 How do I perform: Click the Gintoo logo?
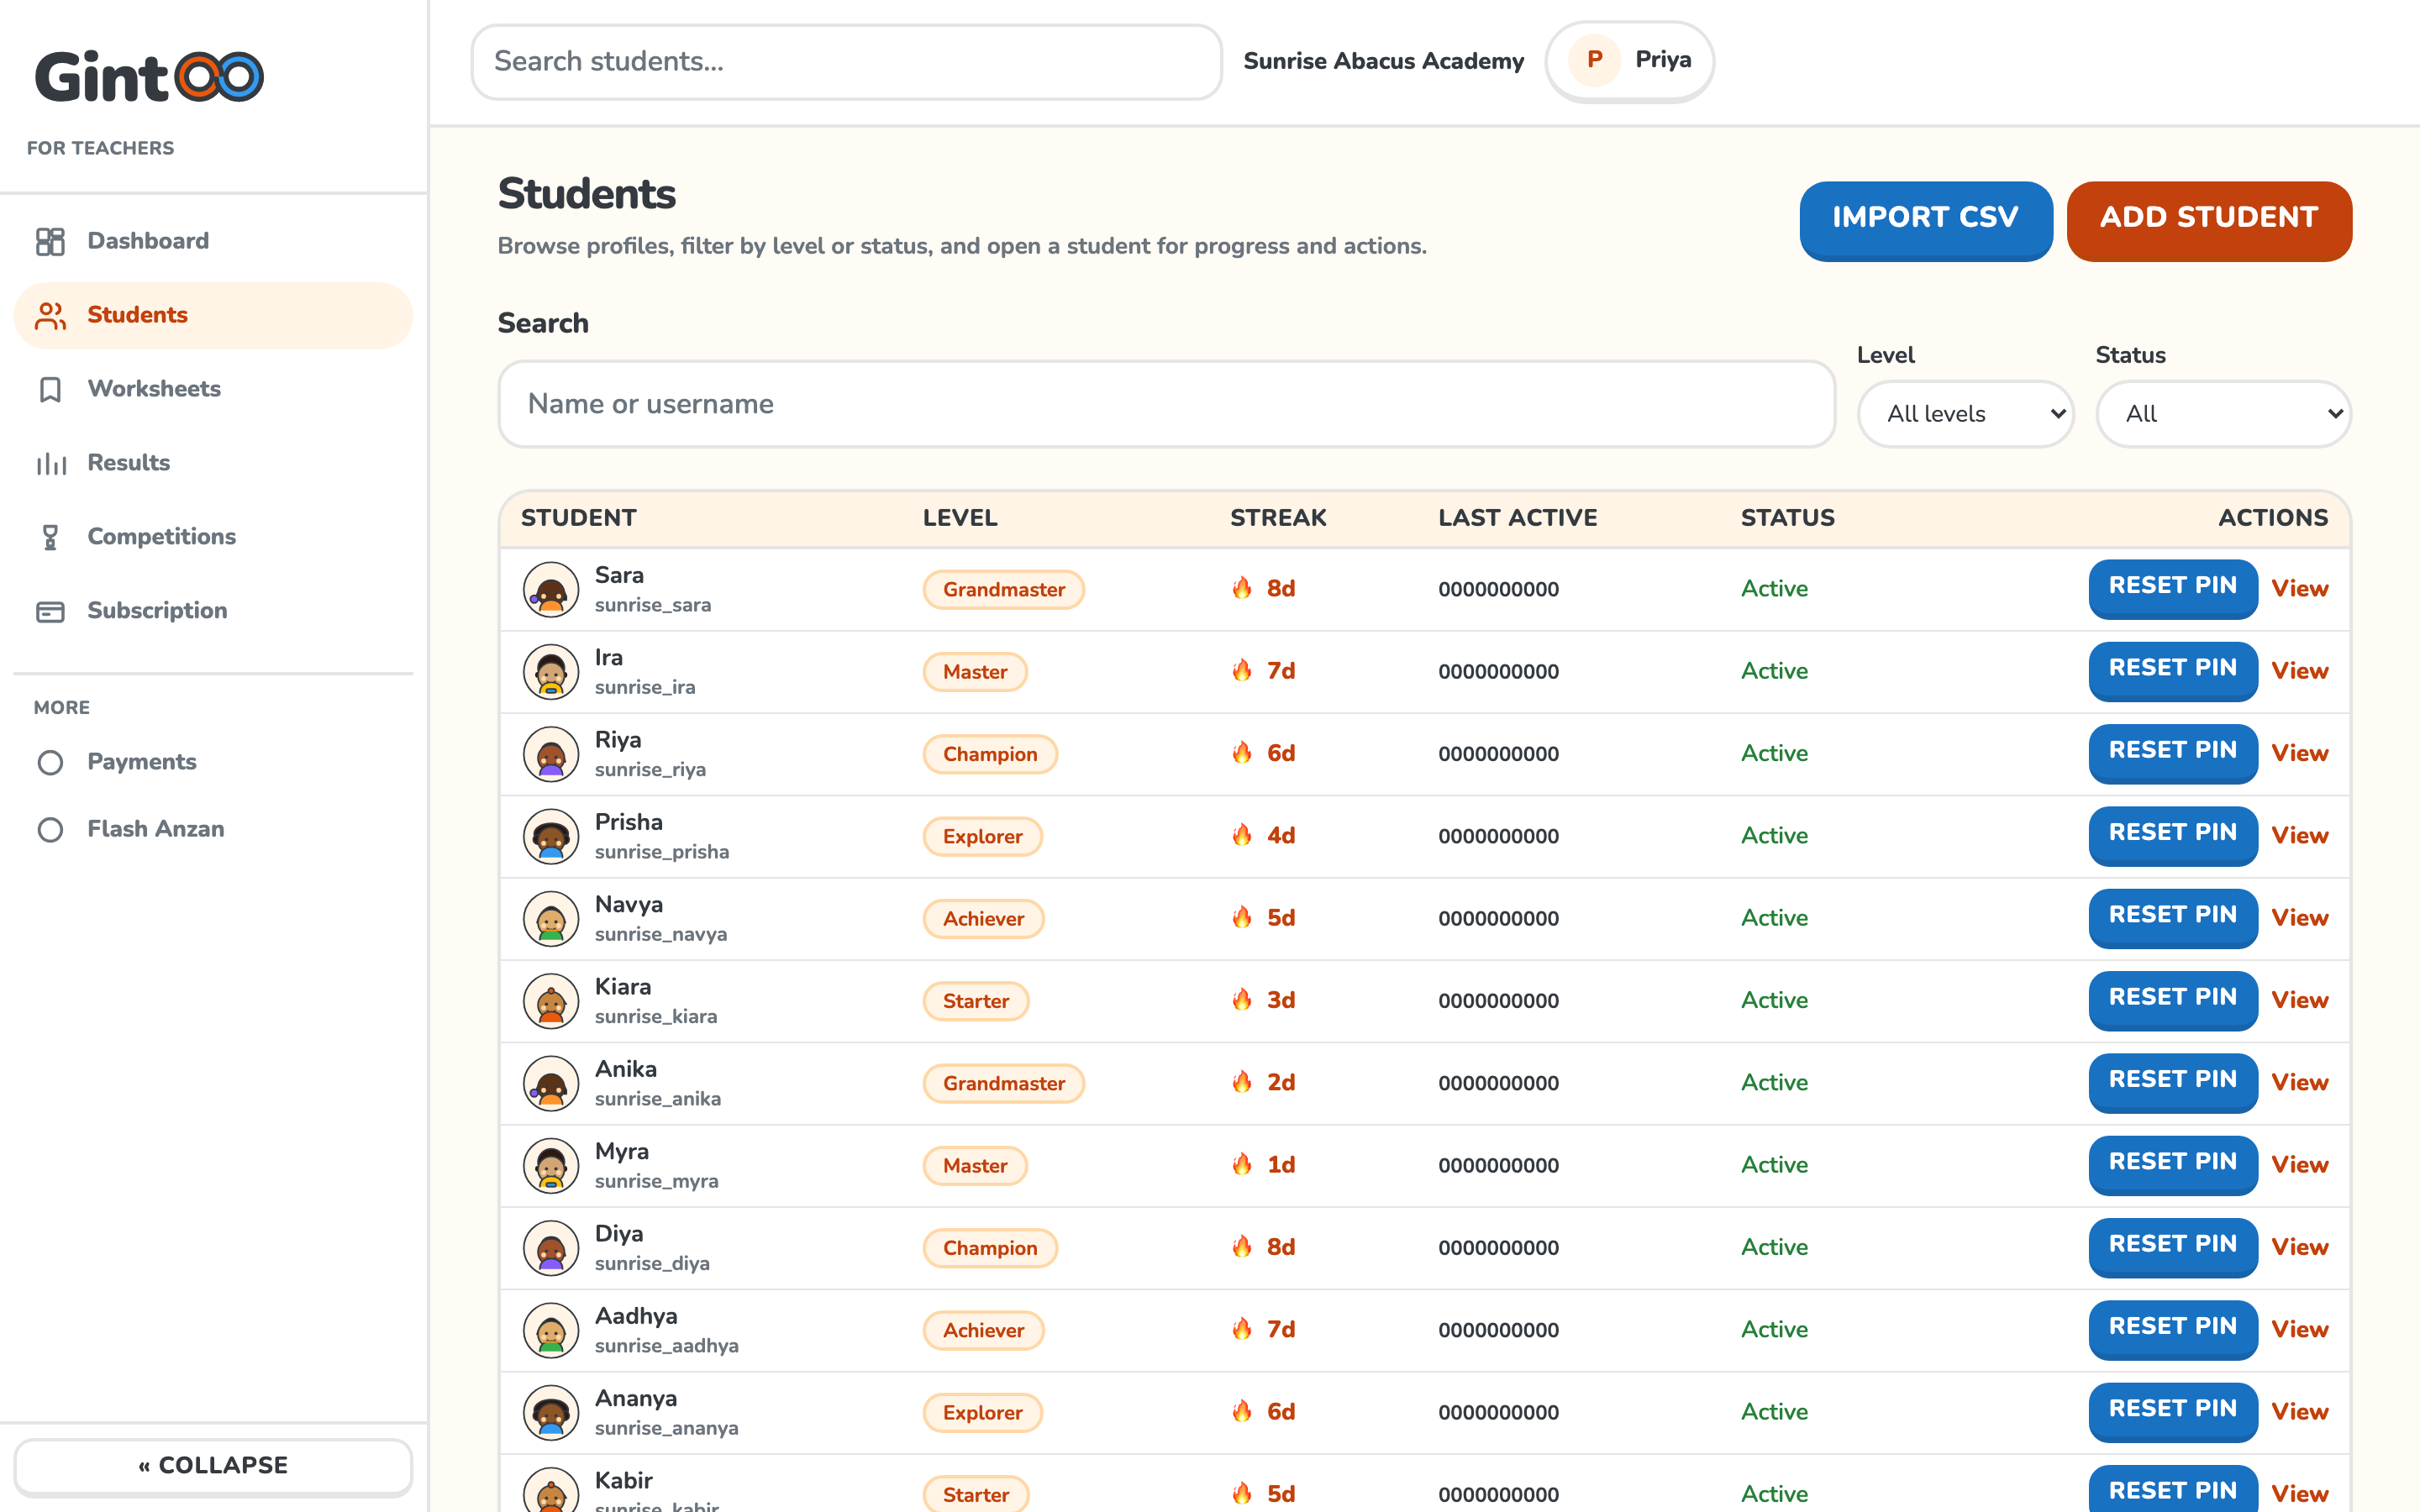[x=149, y=76]
